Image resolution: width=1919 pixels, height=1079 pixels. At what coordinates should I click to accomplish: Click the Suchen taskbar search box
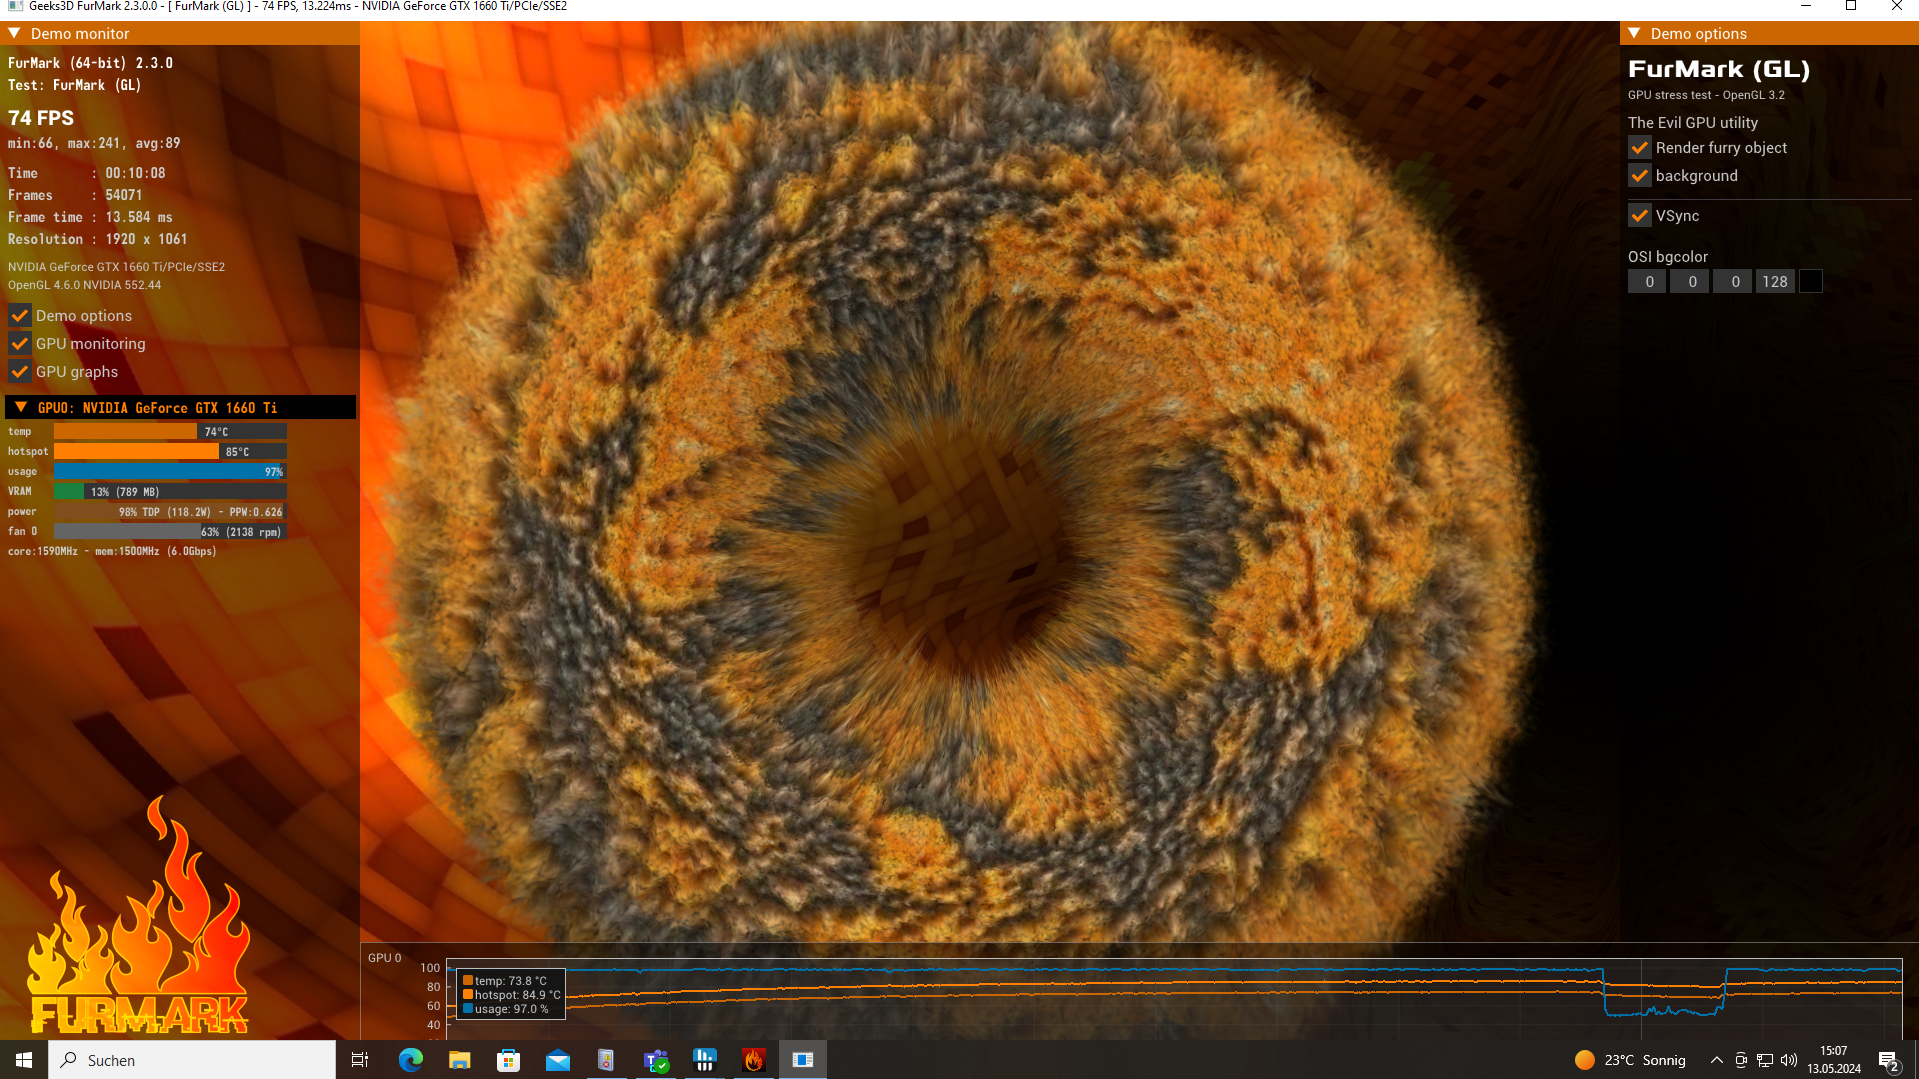click(x=192, y=1060)
